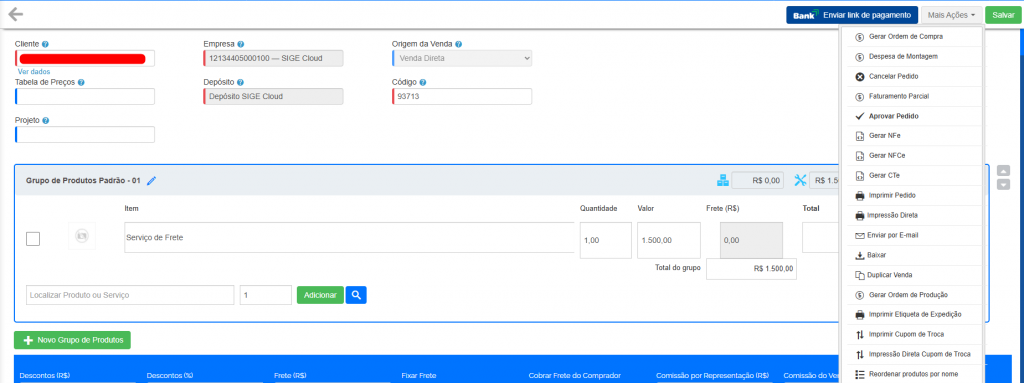The image size is (1024, 383).
Task: Focus the Localizar Produto ou Serviço field
Action: [130, 295]
